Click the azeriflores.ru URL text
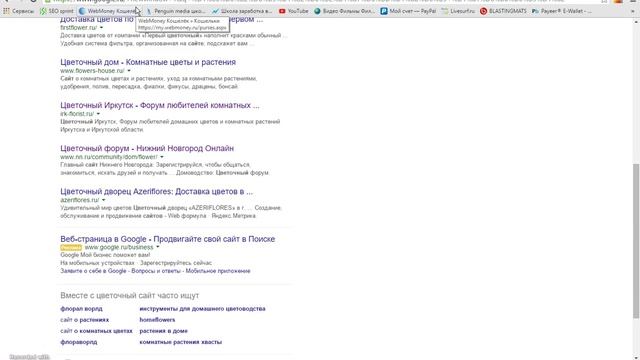Image resolution: width=640 pixels, height=360 pixels. click(x=80, y=200)
